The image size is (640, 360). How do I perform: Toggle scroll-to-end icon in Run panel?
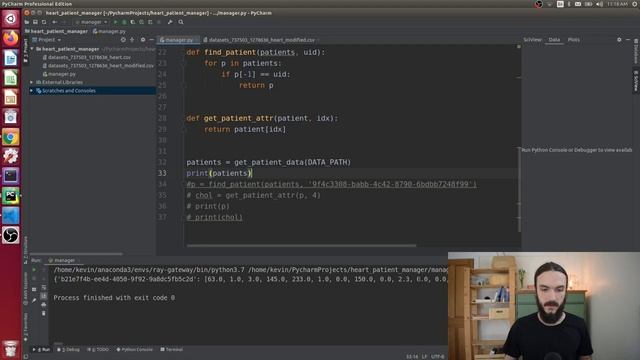[x=44, y=296]
